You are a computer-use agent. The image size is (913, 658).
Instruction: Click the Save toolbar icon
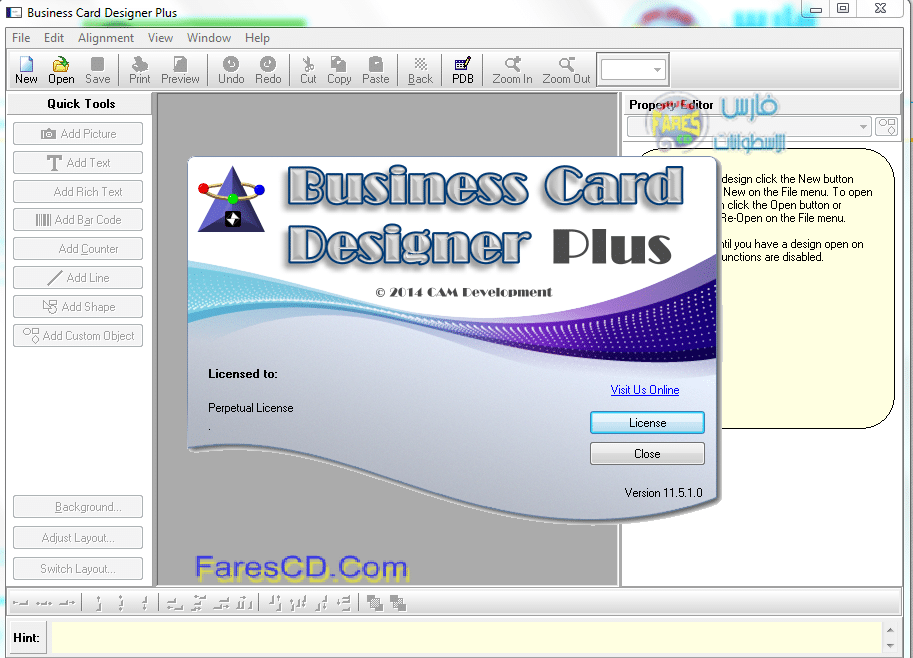[97, 70]
